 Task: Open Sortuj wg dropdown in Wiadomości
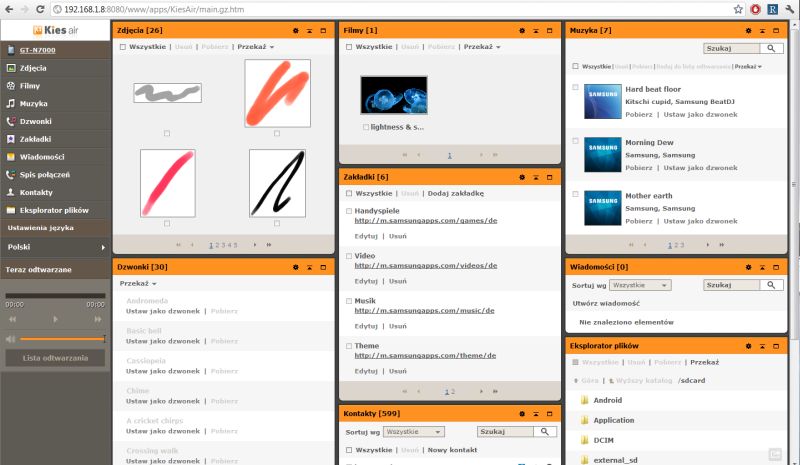pyautogui.click(x=640, y=285)
